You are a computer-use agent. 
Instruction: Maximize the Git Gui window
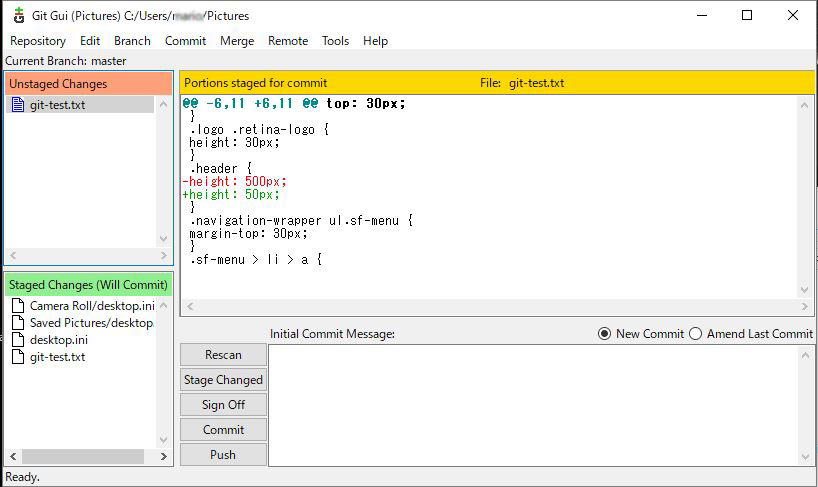pyautogui.click(x=747, y=15)
